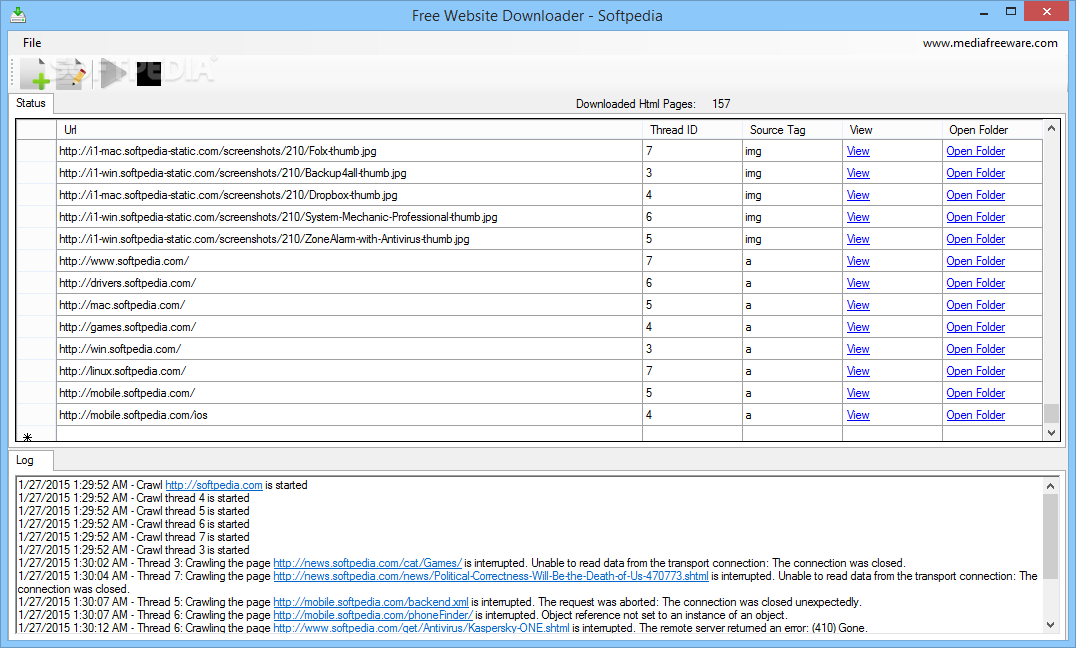1076x648 pixels.
Task: View the games.softpedia.com entry
Action: (x=858, y=327)
